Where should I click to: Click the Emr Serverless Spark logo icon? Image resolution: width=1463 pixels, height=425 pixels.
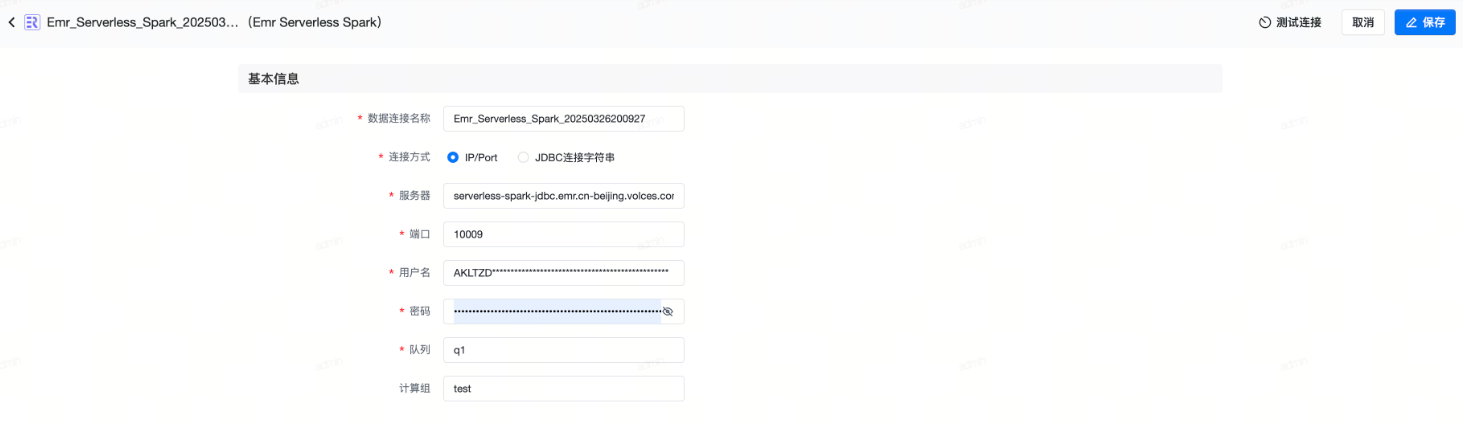pos(32,22)
